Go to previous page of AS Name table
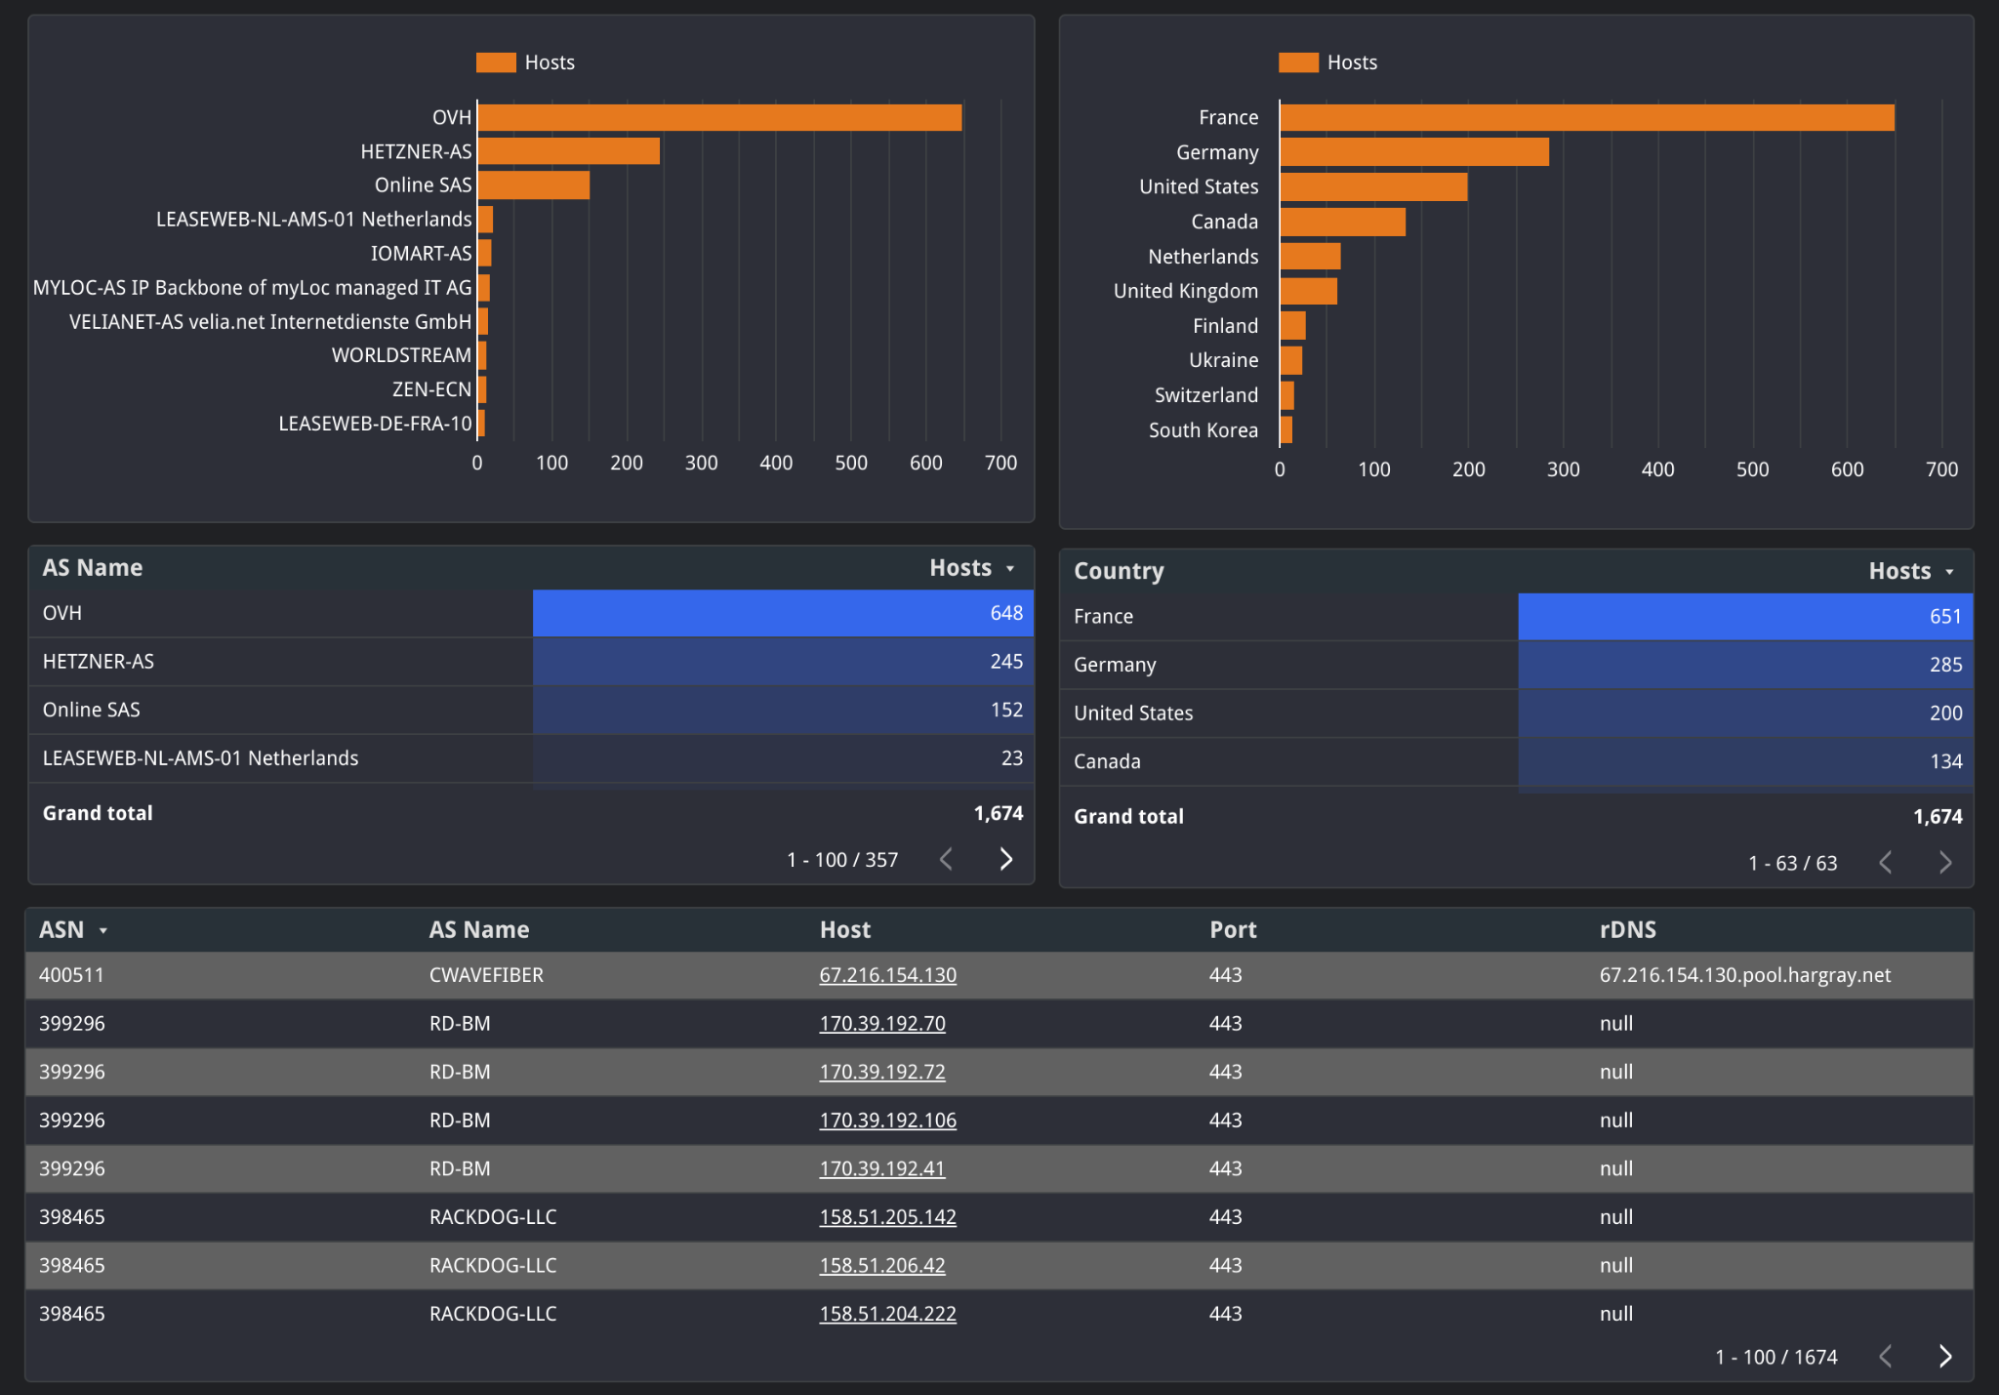The width and height of the screenshot is (1999, 1395). pos(946,859)
